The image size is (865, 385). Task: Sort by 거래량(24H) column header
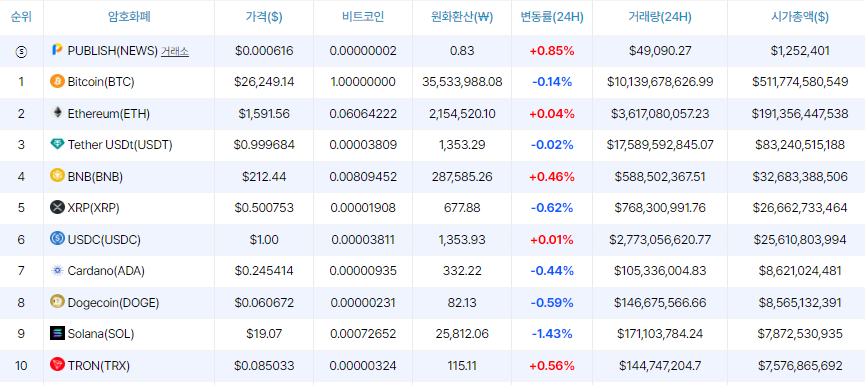(x=660, y=17)
